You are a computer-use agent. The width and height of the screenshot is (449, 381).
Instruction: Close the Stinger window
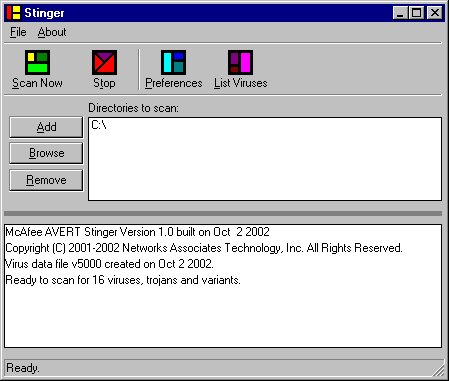[x=435, y=13]
